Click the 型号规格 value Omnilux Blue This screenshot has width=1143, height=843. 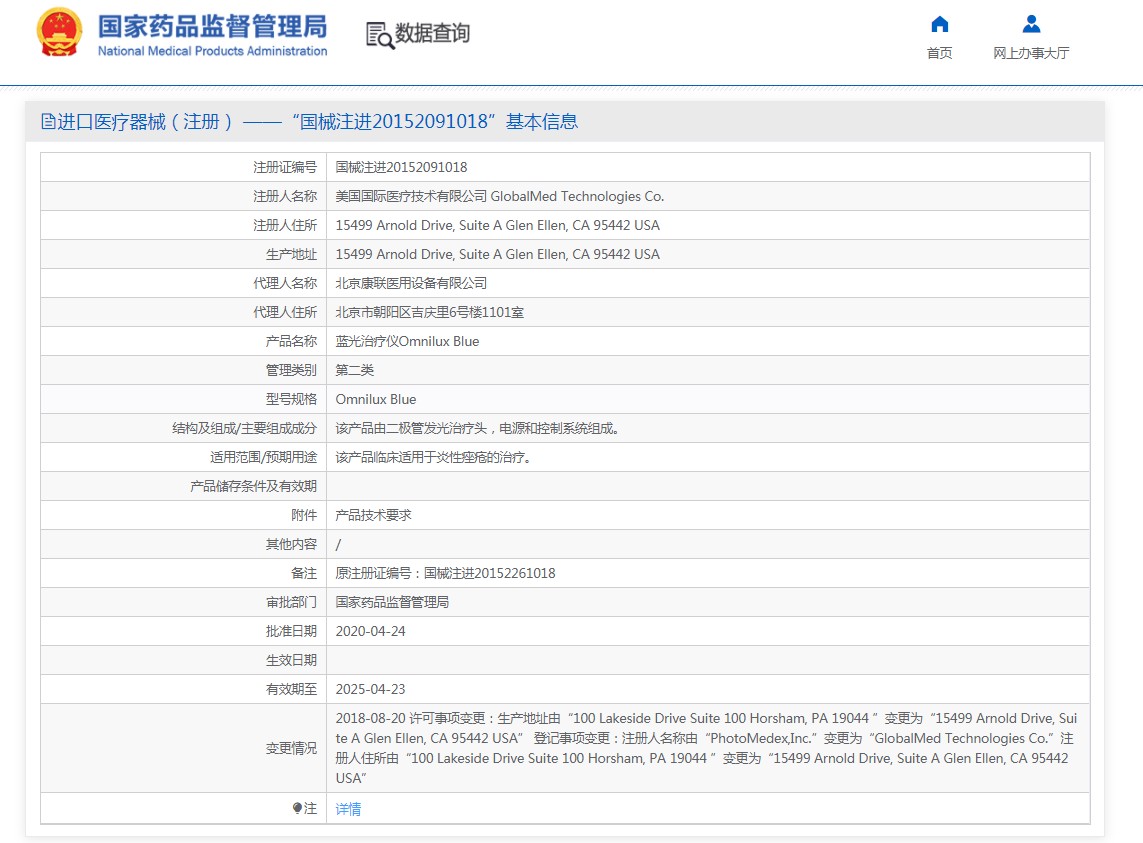coord(376,400)
